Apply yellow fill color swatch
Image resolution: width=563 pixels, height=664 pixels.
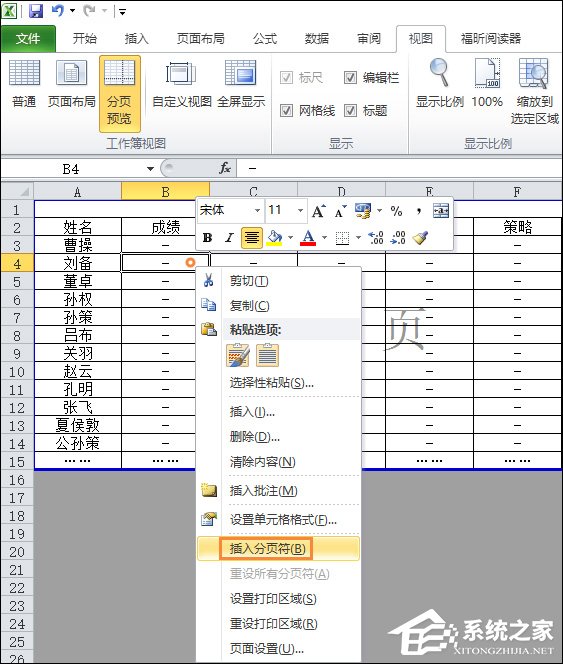[275, 238]
